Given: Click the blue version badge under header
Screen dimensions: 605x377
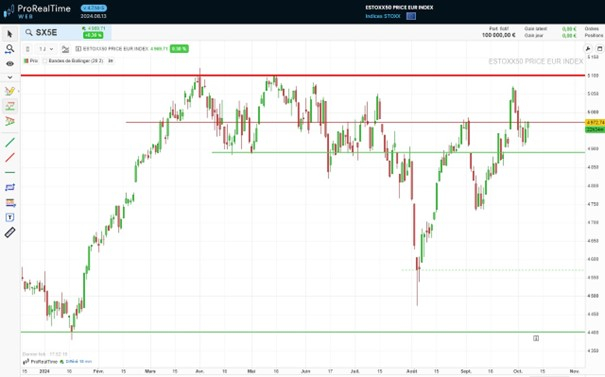Looking at the screenshot, I should click(x=94, y=8).
